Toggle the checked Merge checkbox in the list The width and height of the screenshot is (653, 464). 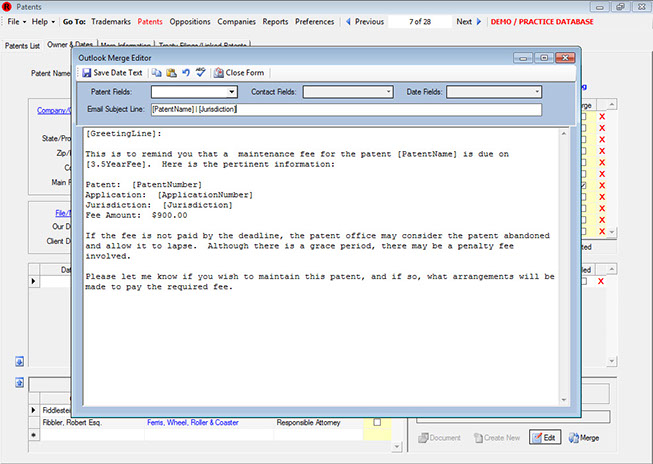583,186
